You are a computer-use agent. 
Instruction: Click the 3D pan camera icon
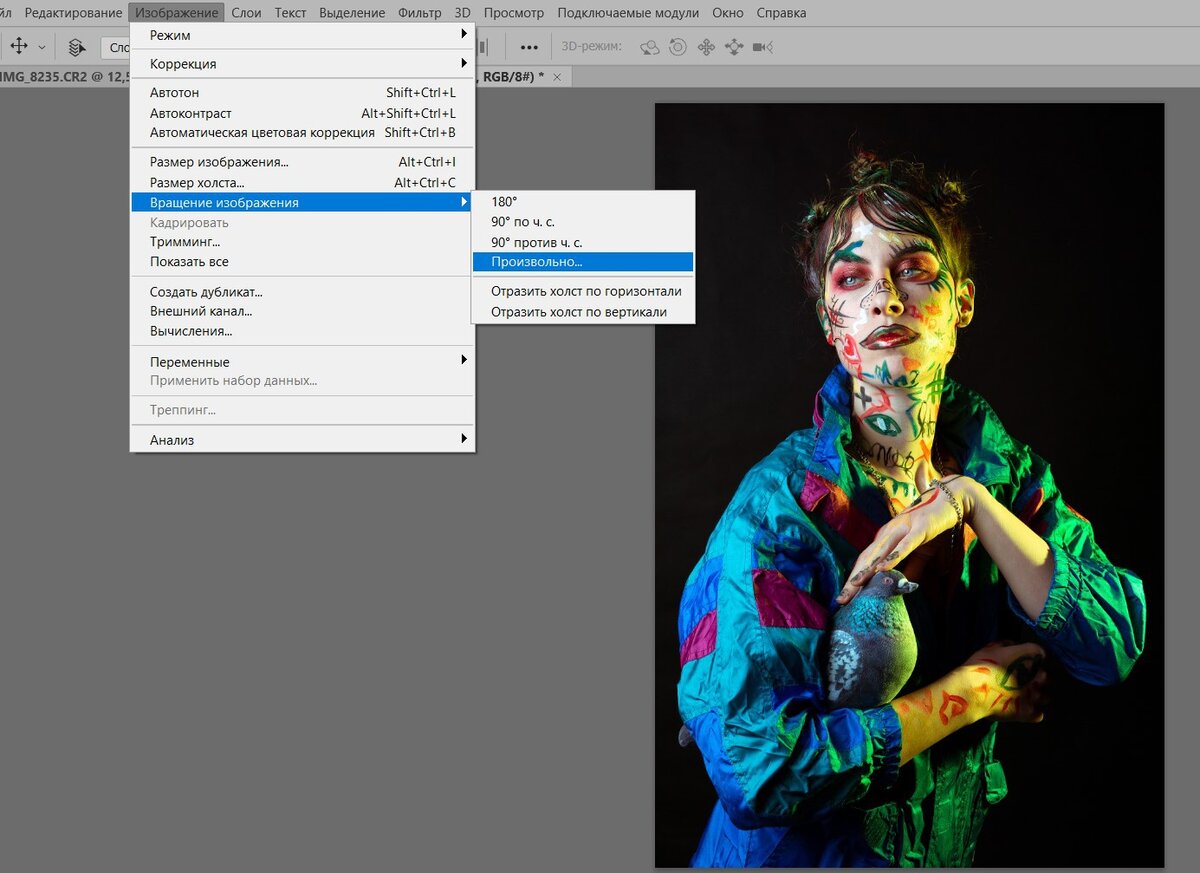[x=706, y=47]
